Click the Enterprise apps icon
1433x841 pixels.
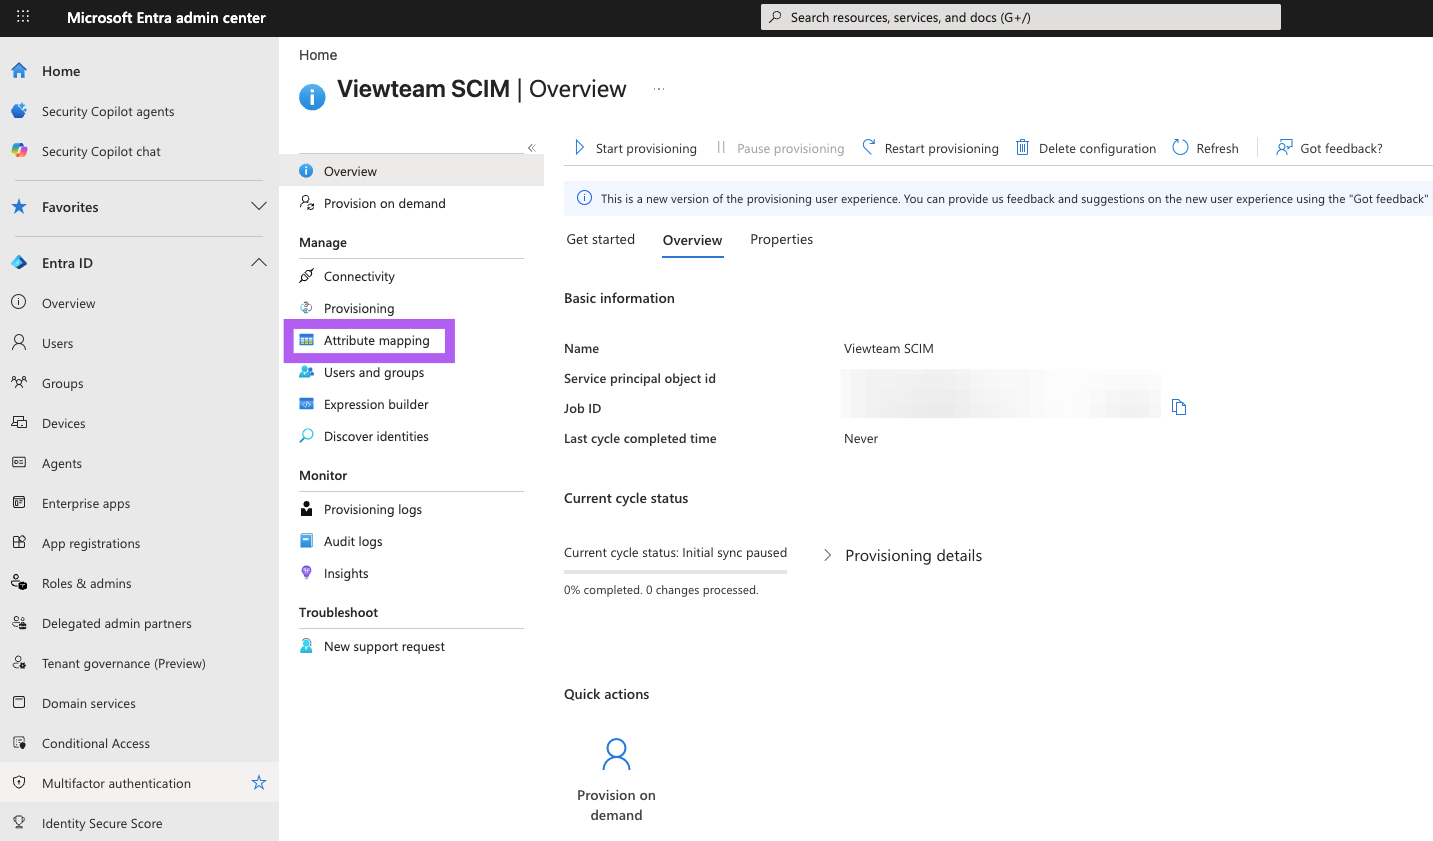[19, 503]
